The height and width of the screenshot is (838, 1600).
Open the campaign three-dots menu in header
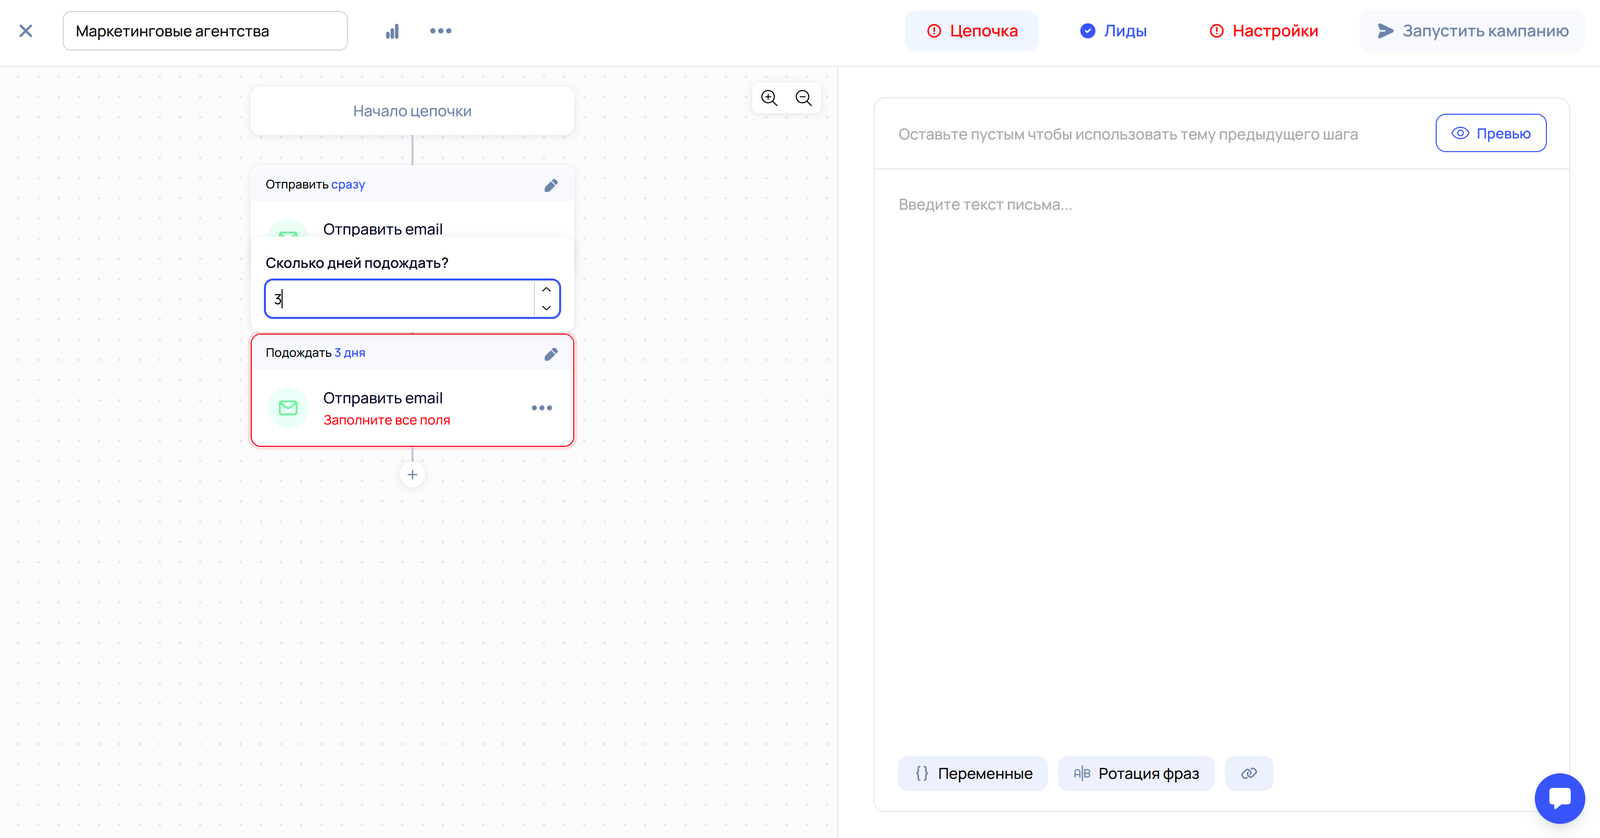click(441, 31)
